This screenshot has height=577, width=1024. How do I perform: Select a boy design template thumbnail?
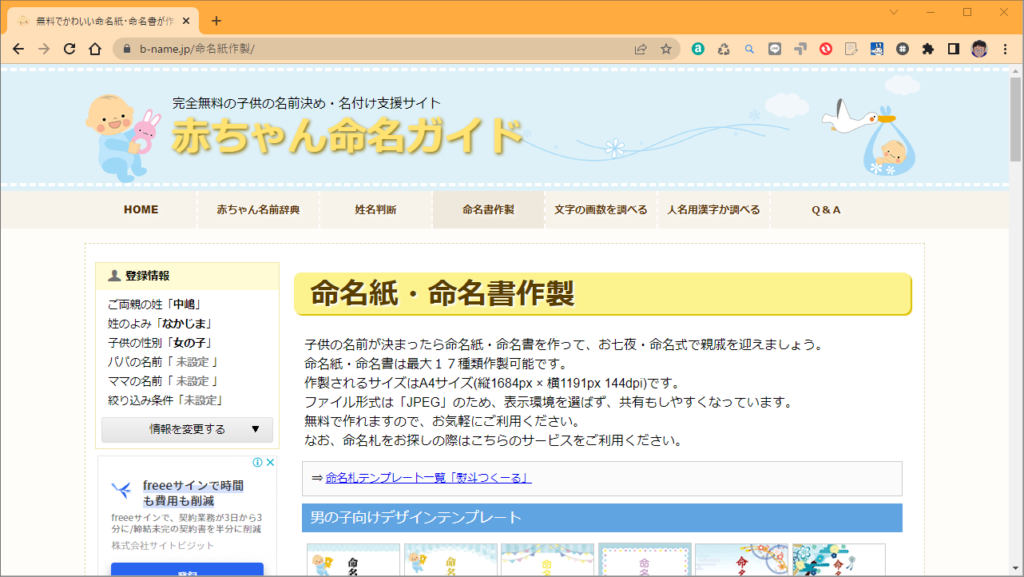(x=352, y=563)
